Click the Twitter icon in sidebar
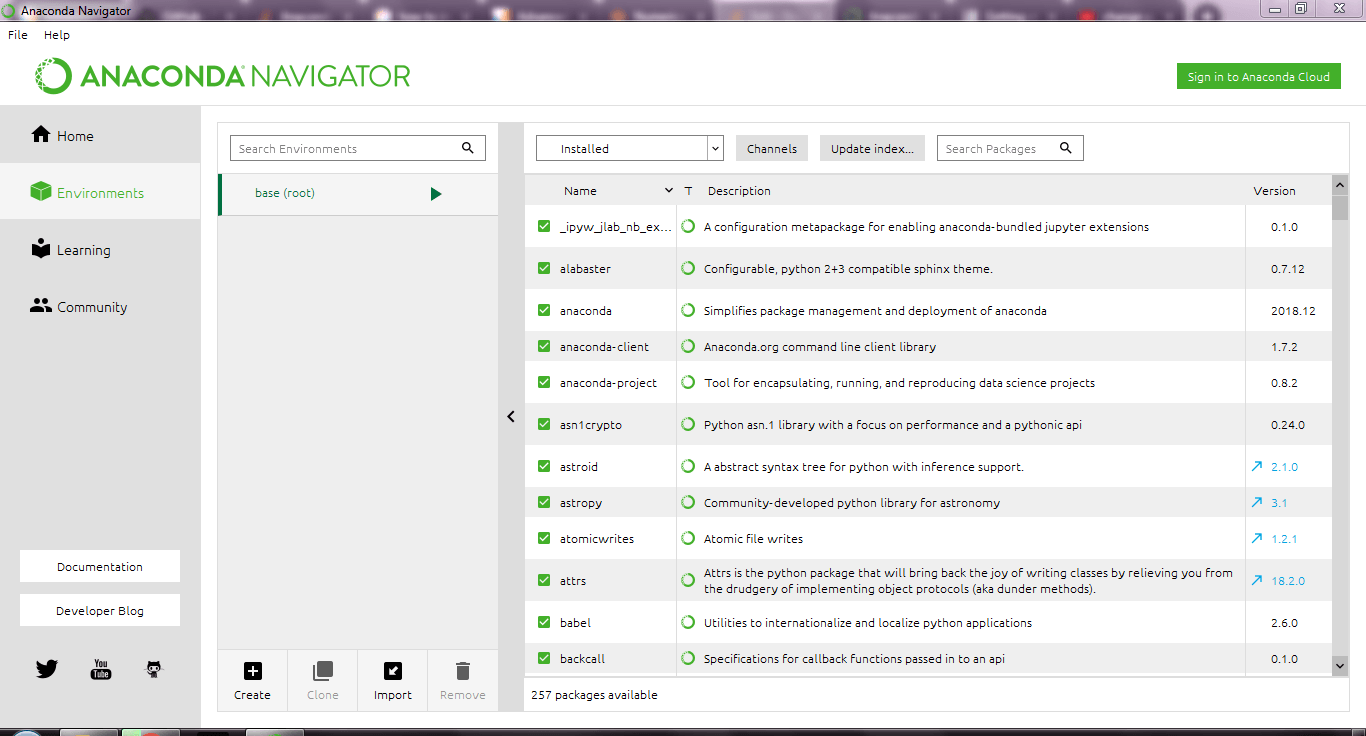 tap(47, 669)
